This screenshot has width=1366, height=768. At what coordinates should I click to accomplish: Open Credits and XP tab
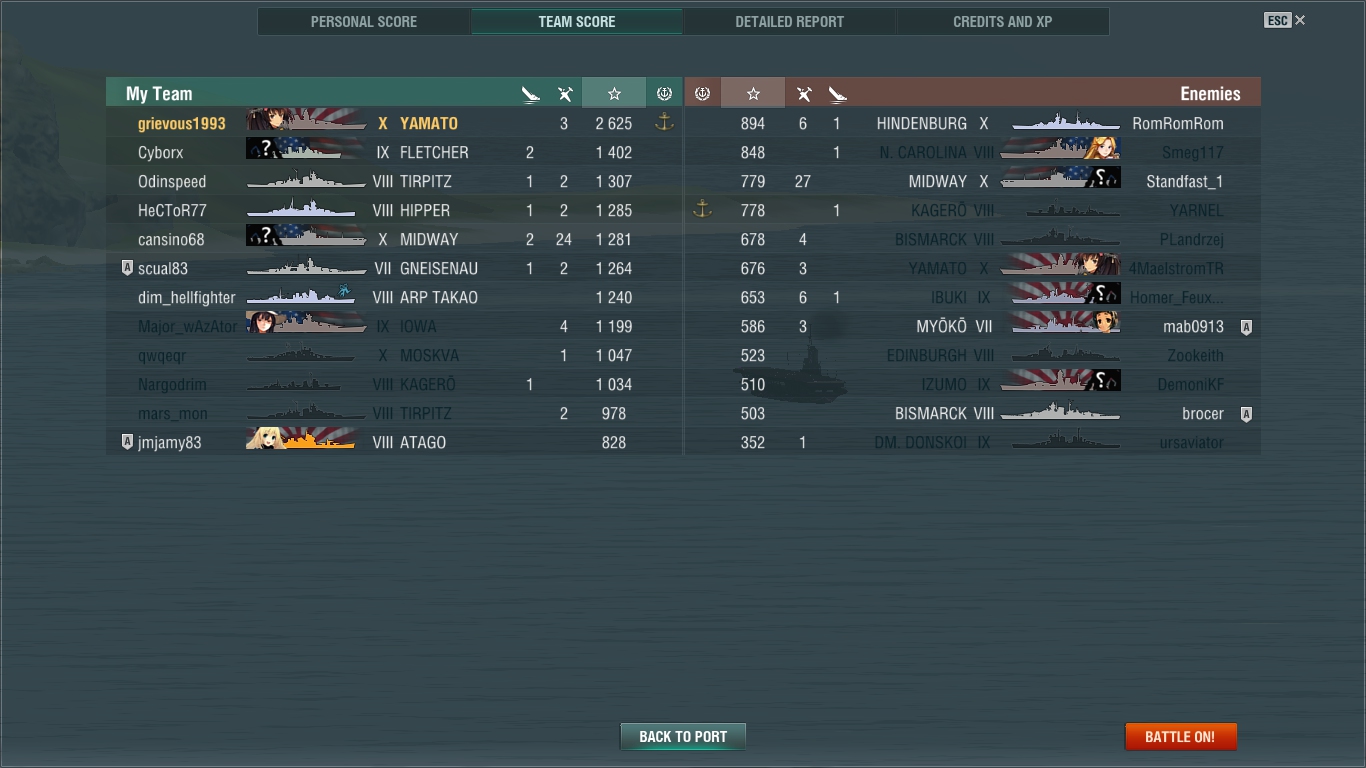(x=1002, y=21)
